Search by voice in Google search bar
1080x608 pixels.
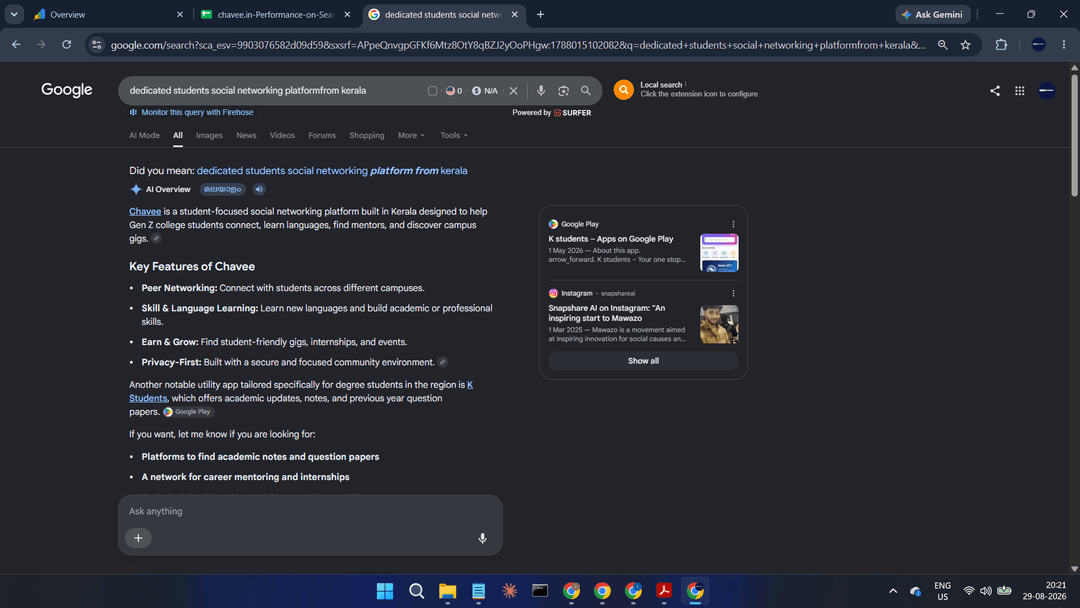pos(541,91)
